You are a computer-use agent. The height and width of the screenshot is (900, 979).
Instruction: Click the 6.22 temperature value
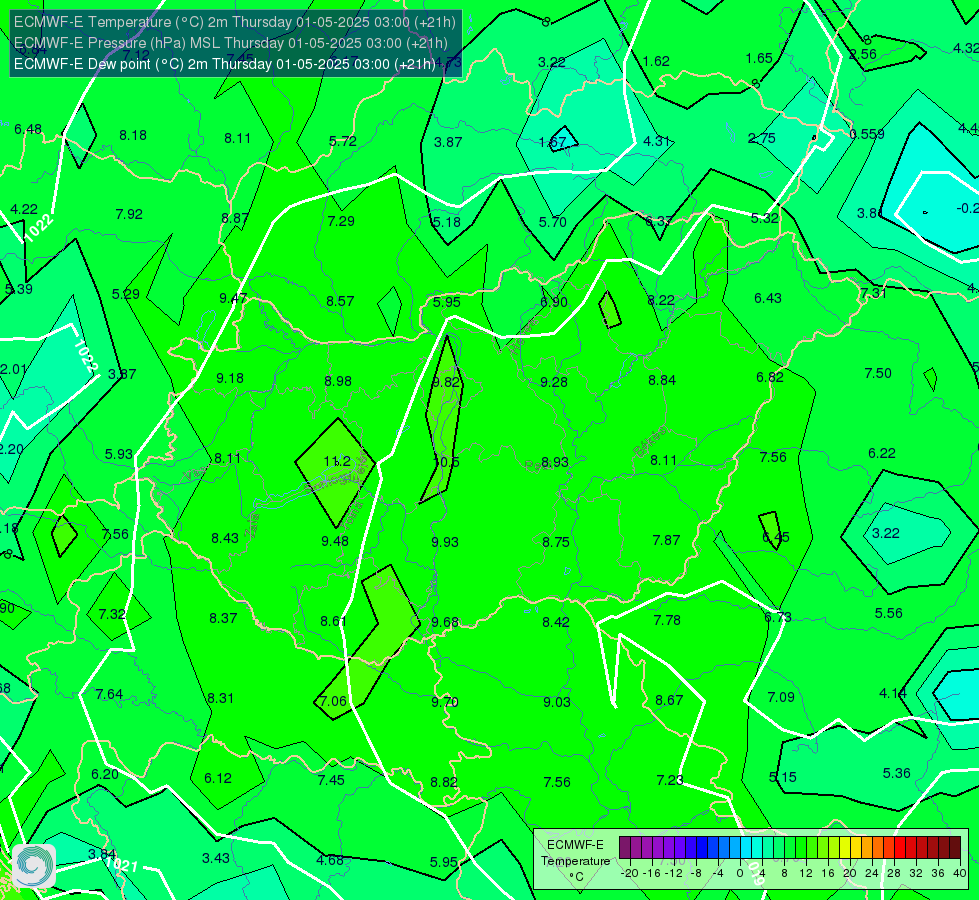click(x=882, y=453)
